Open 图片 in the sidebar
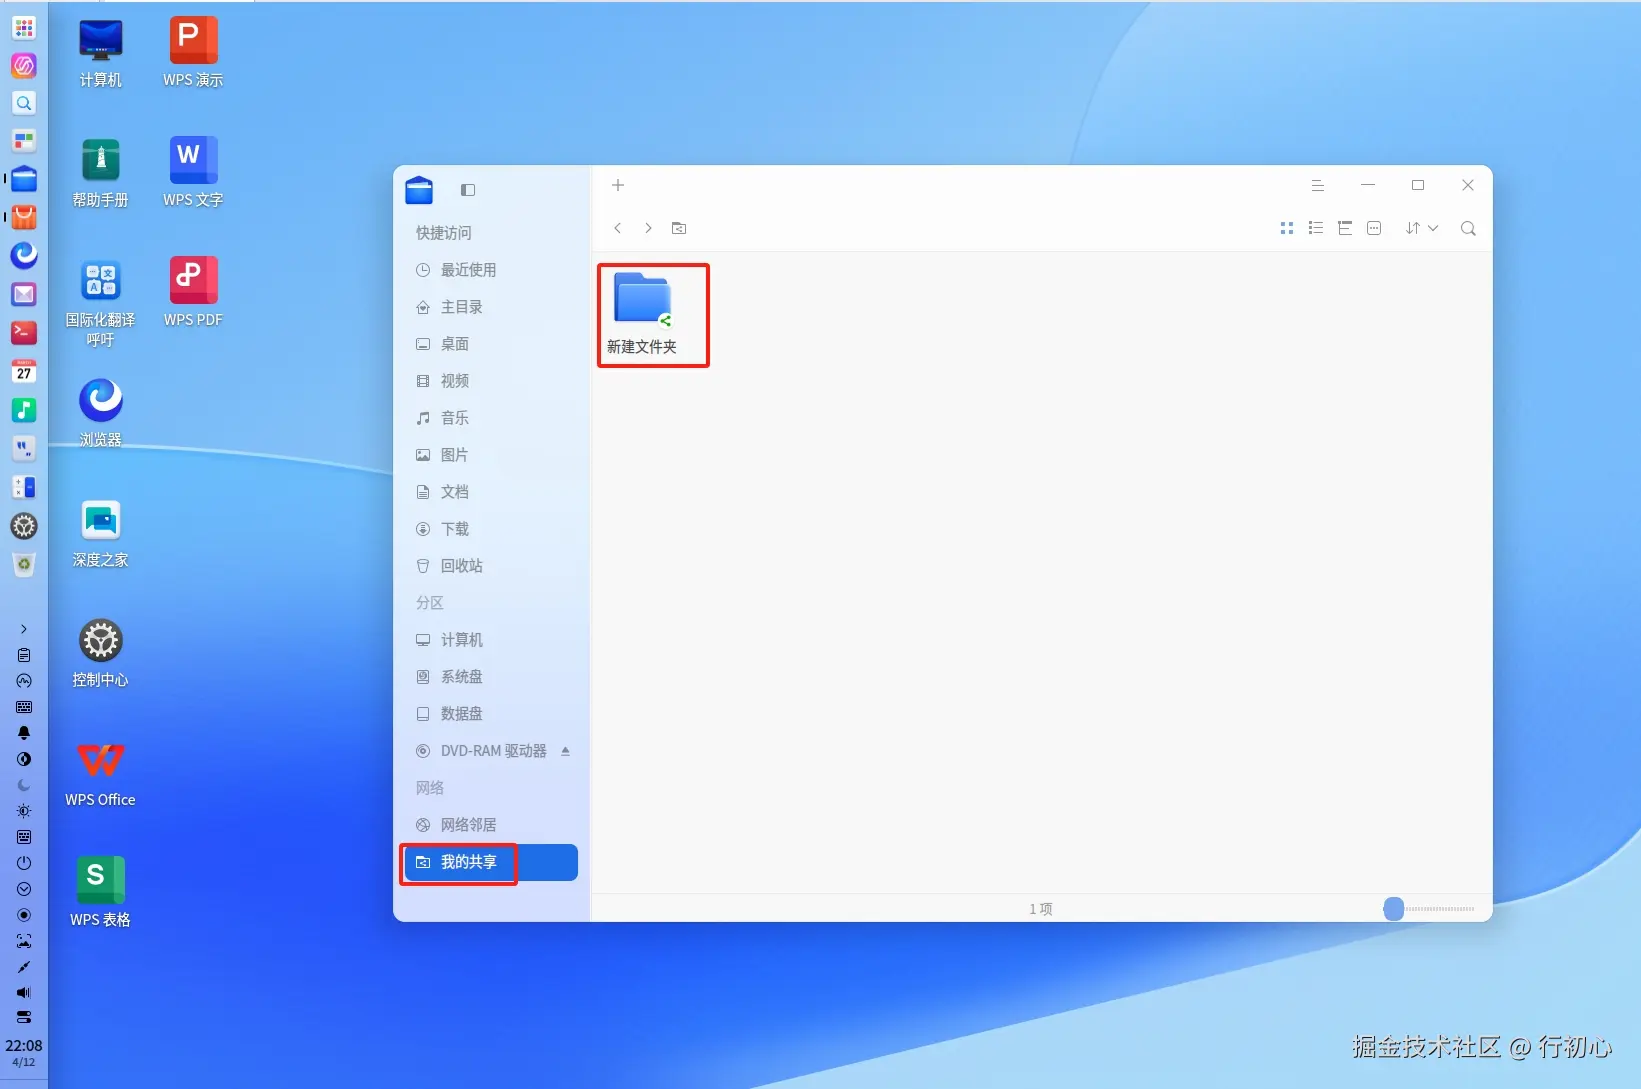1641x1089 pixels. pos(491,455)
